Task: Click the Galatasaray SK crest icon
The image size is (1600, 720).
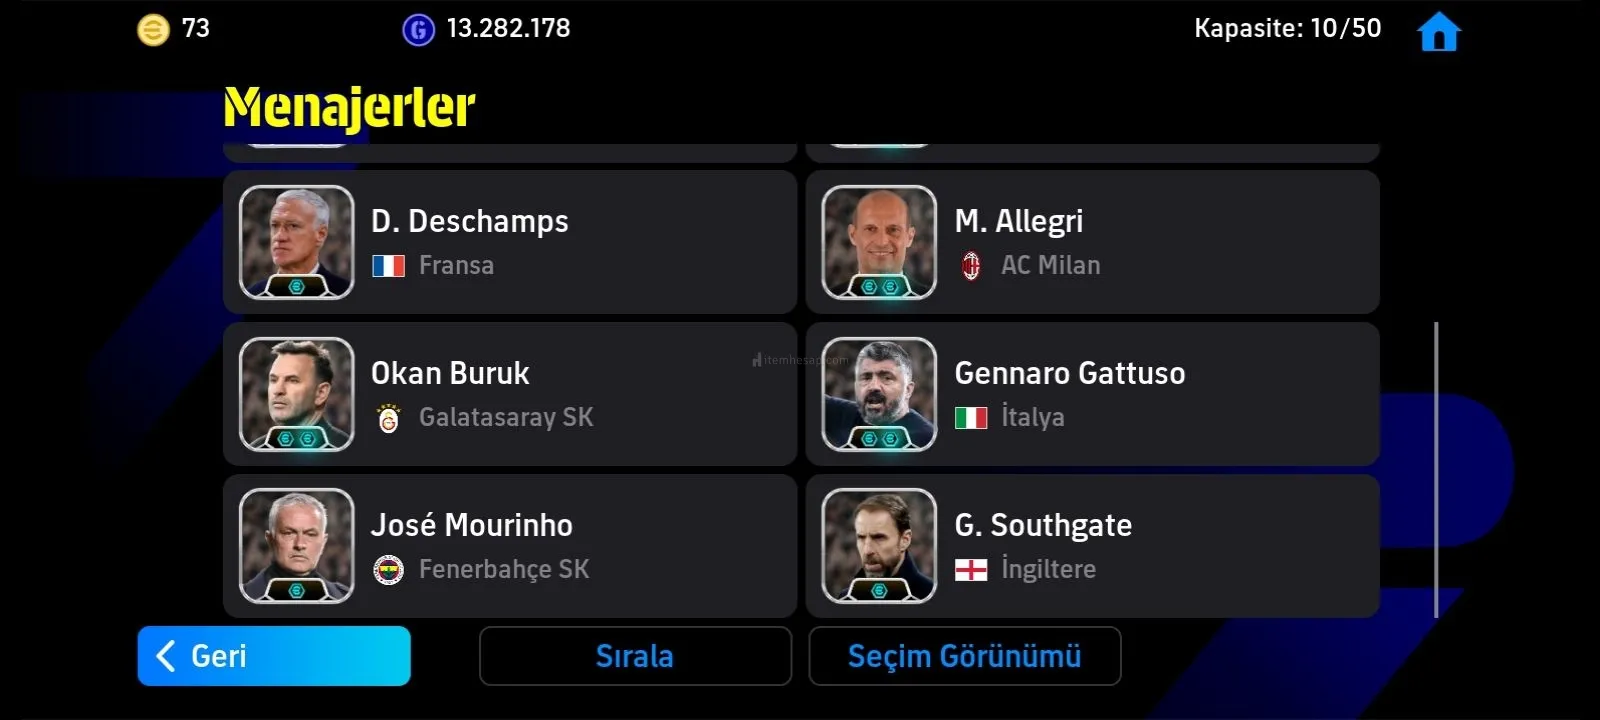Action: click(388, 418)
